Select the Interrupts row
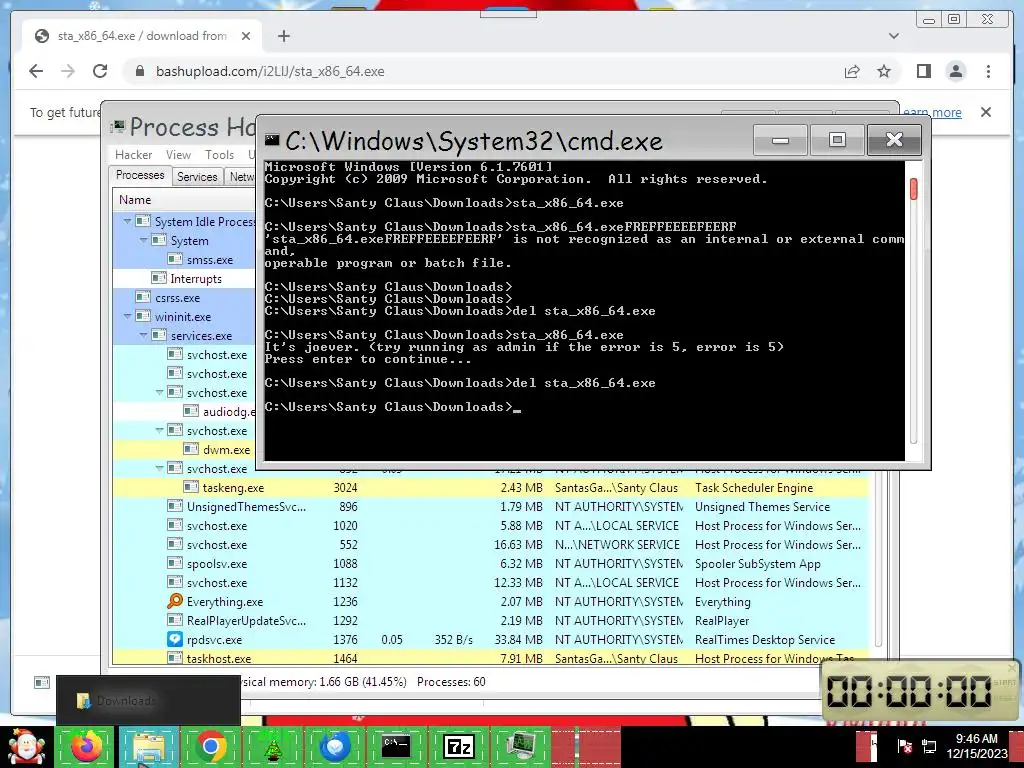 pos(185,278)
